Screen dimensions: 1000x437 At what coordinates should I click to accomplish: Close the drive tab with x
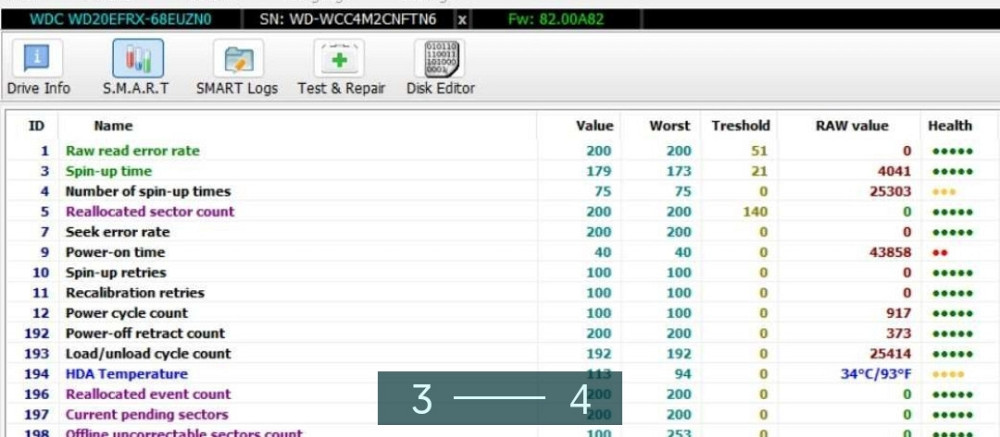point(462,19)
